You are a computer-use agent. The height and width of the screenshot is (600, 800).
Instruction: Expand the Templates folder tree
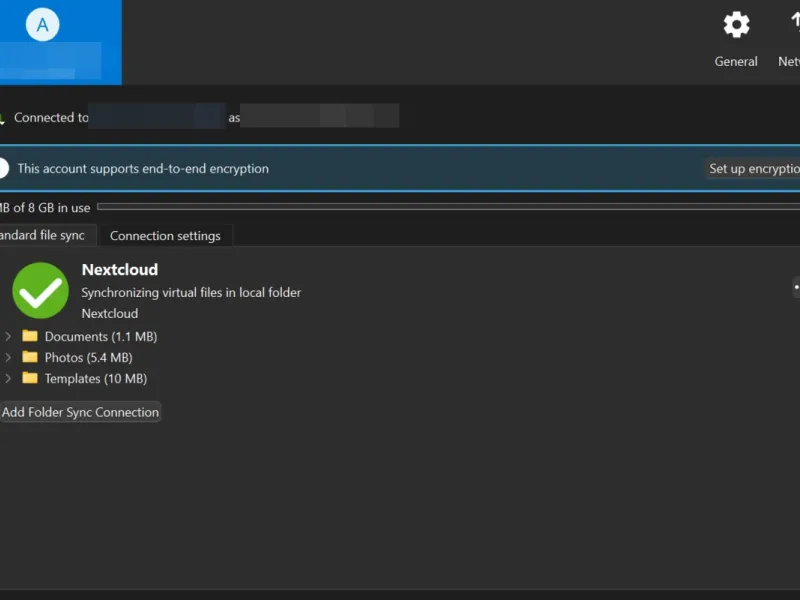pyautogui.click(x=8, y=379)
